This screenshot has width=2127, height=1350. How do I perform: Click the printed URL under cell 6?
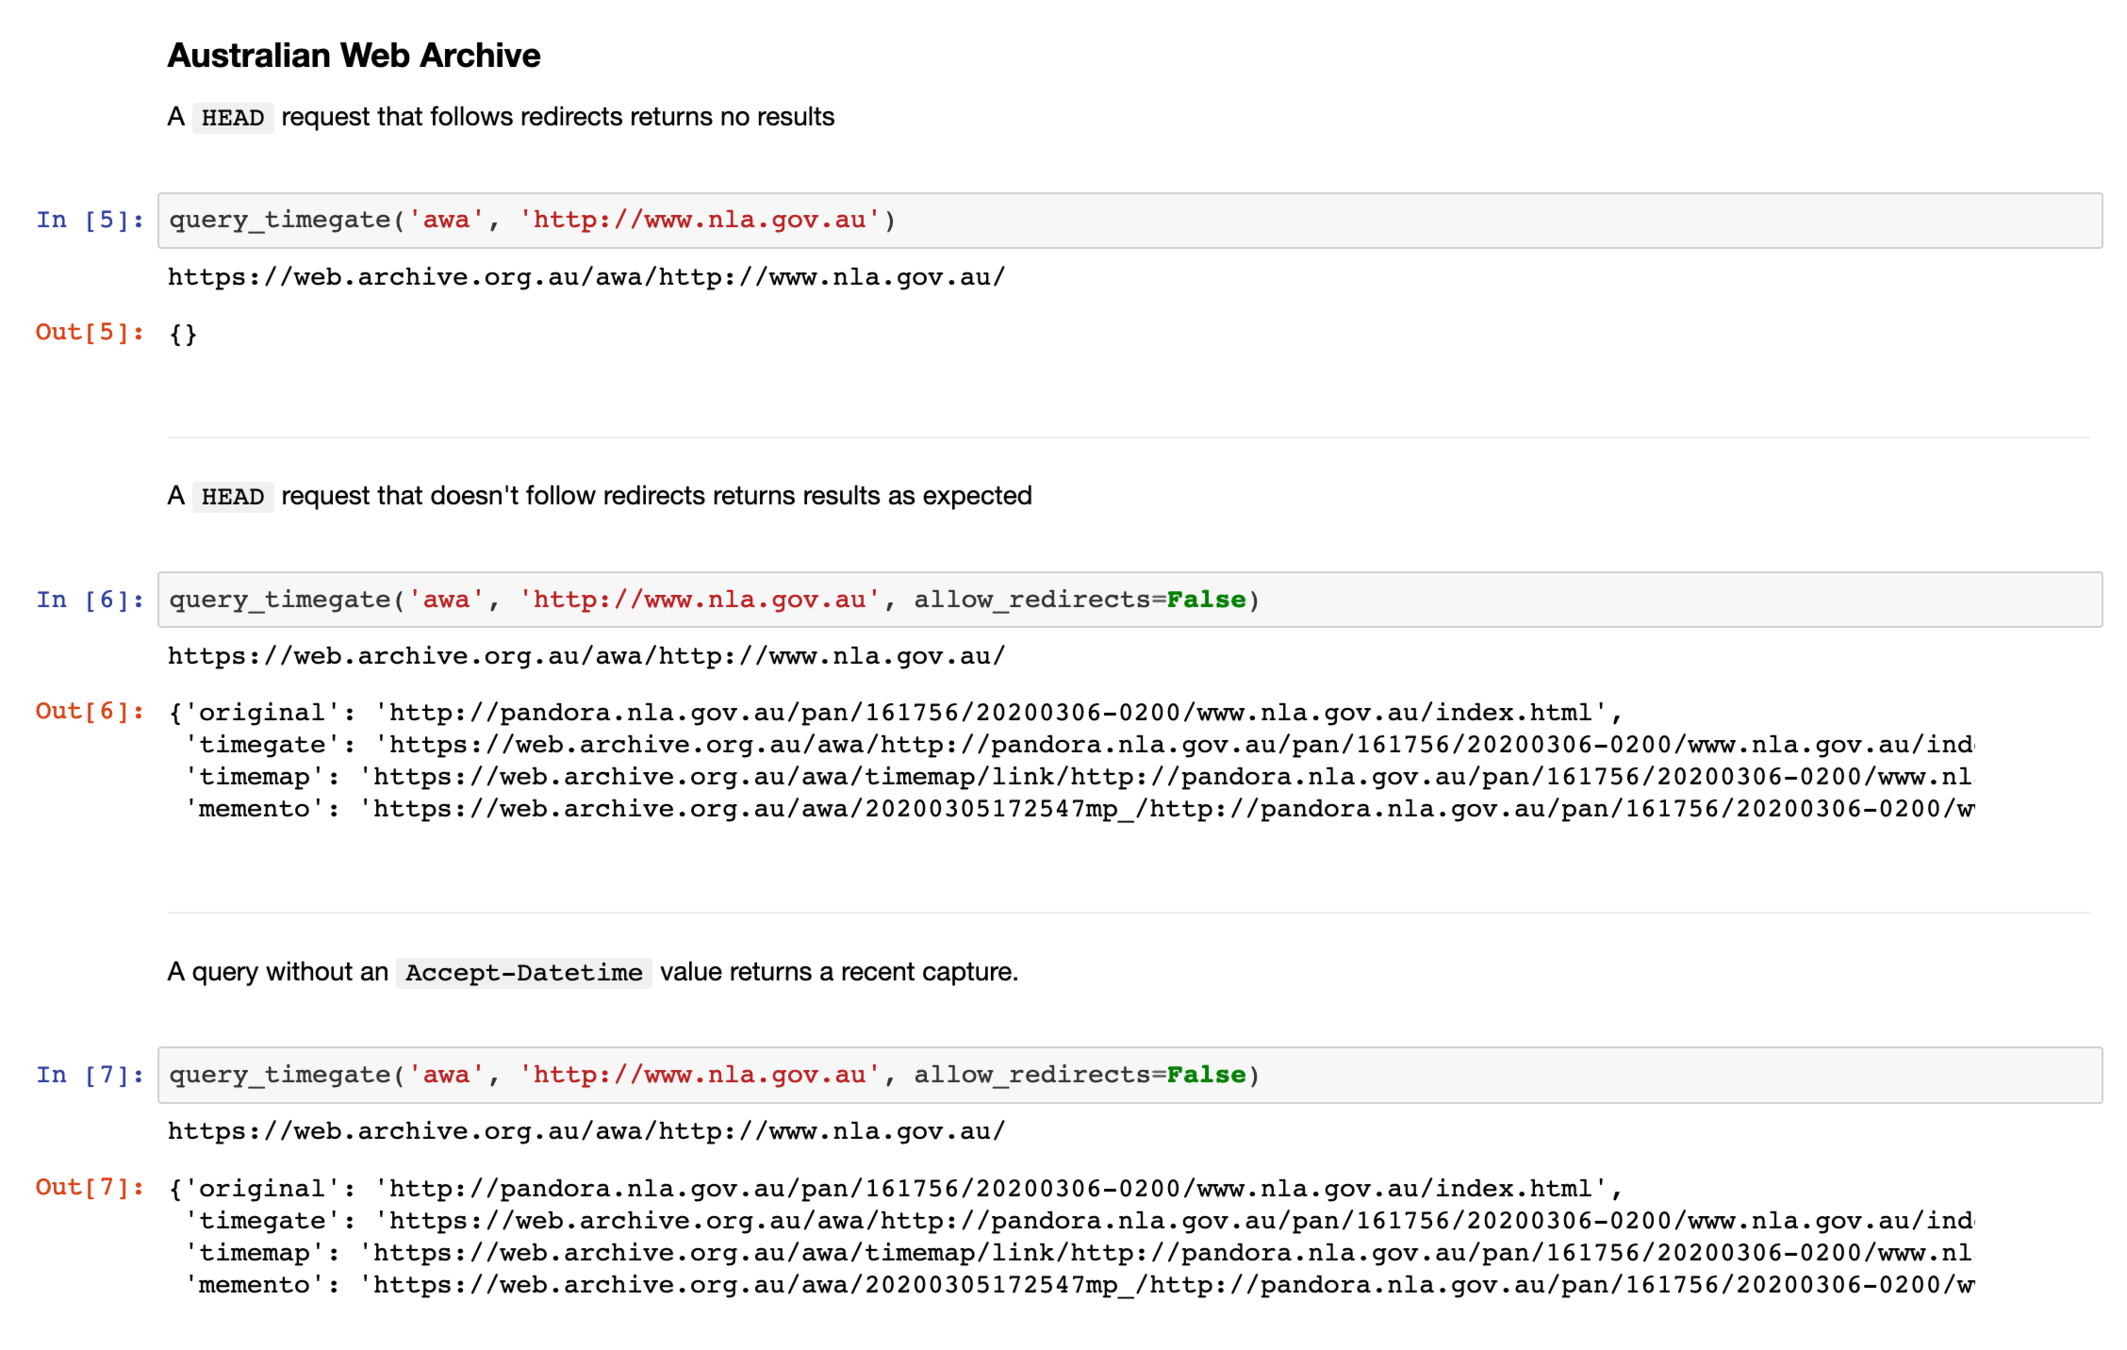click(586, 656)
